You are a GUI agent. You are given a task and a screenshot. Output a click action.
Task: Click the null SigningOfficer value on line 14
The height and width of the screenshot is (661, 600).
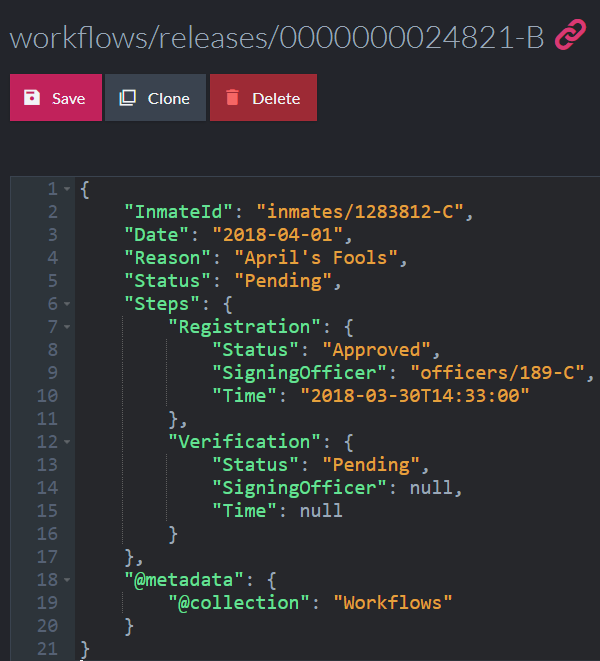(431, 488)
